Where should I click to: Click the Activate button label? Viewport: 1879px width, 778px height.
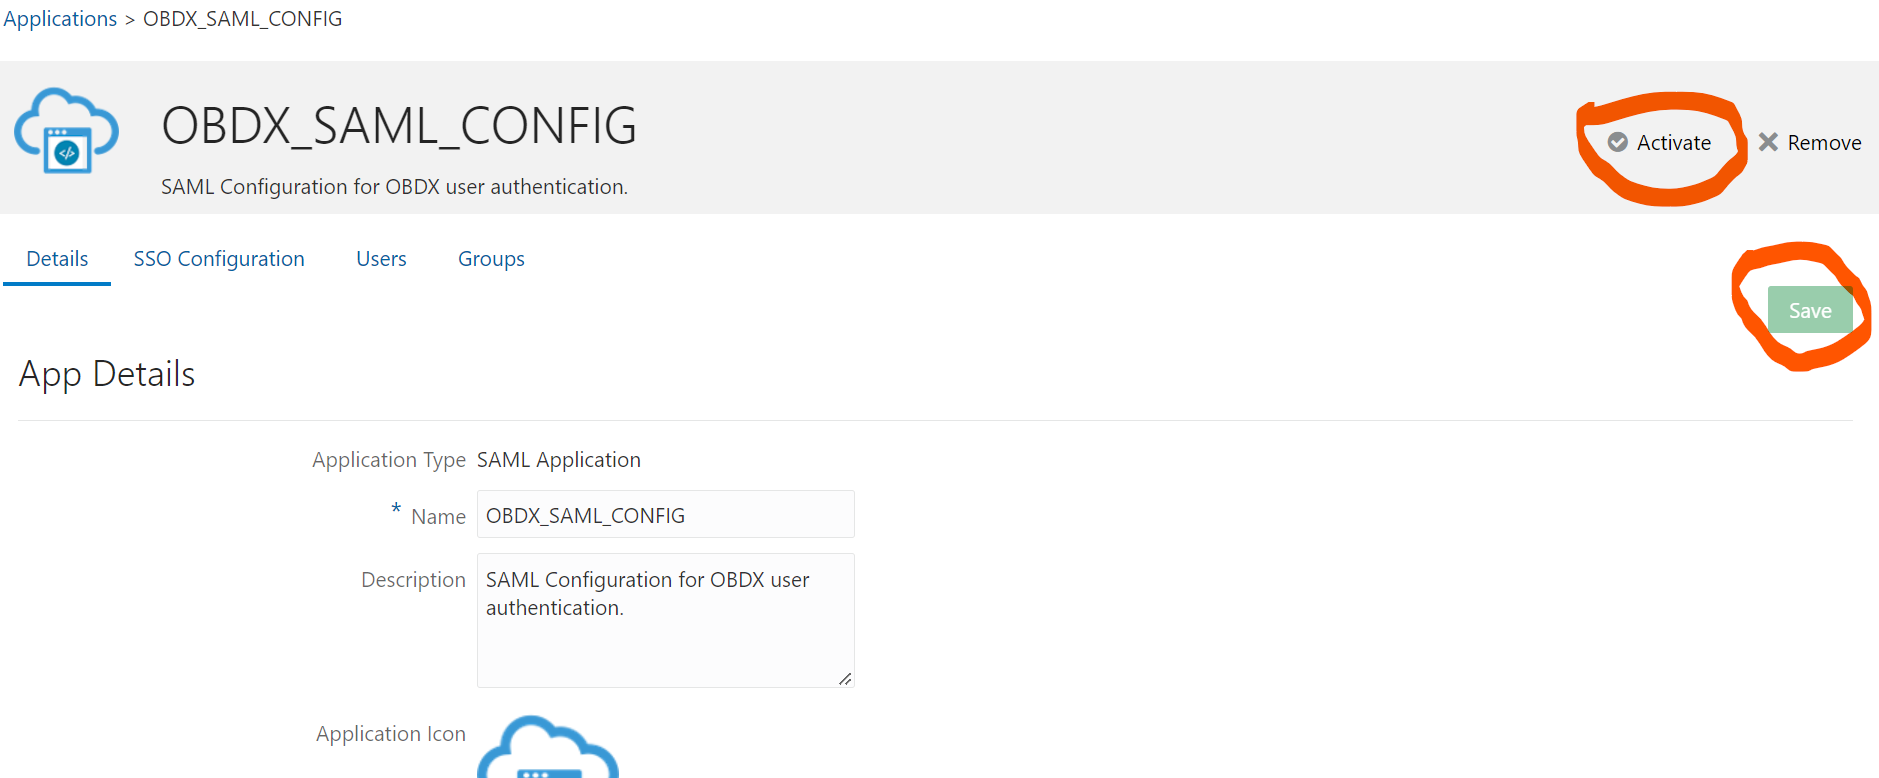pyautogui.click(x=1674, y=143)
